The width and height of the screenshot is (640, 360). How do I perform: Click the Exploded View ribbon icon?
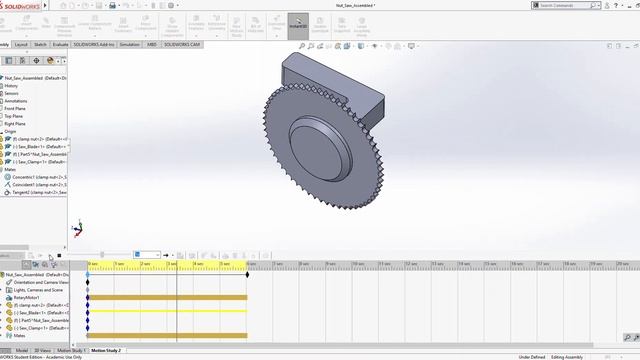coord(277,24)
